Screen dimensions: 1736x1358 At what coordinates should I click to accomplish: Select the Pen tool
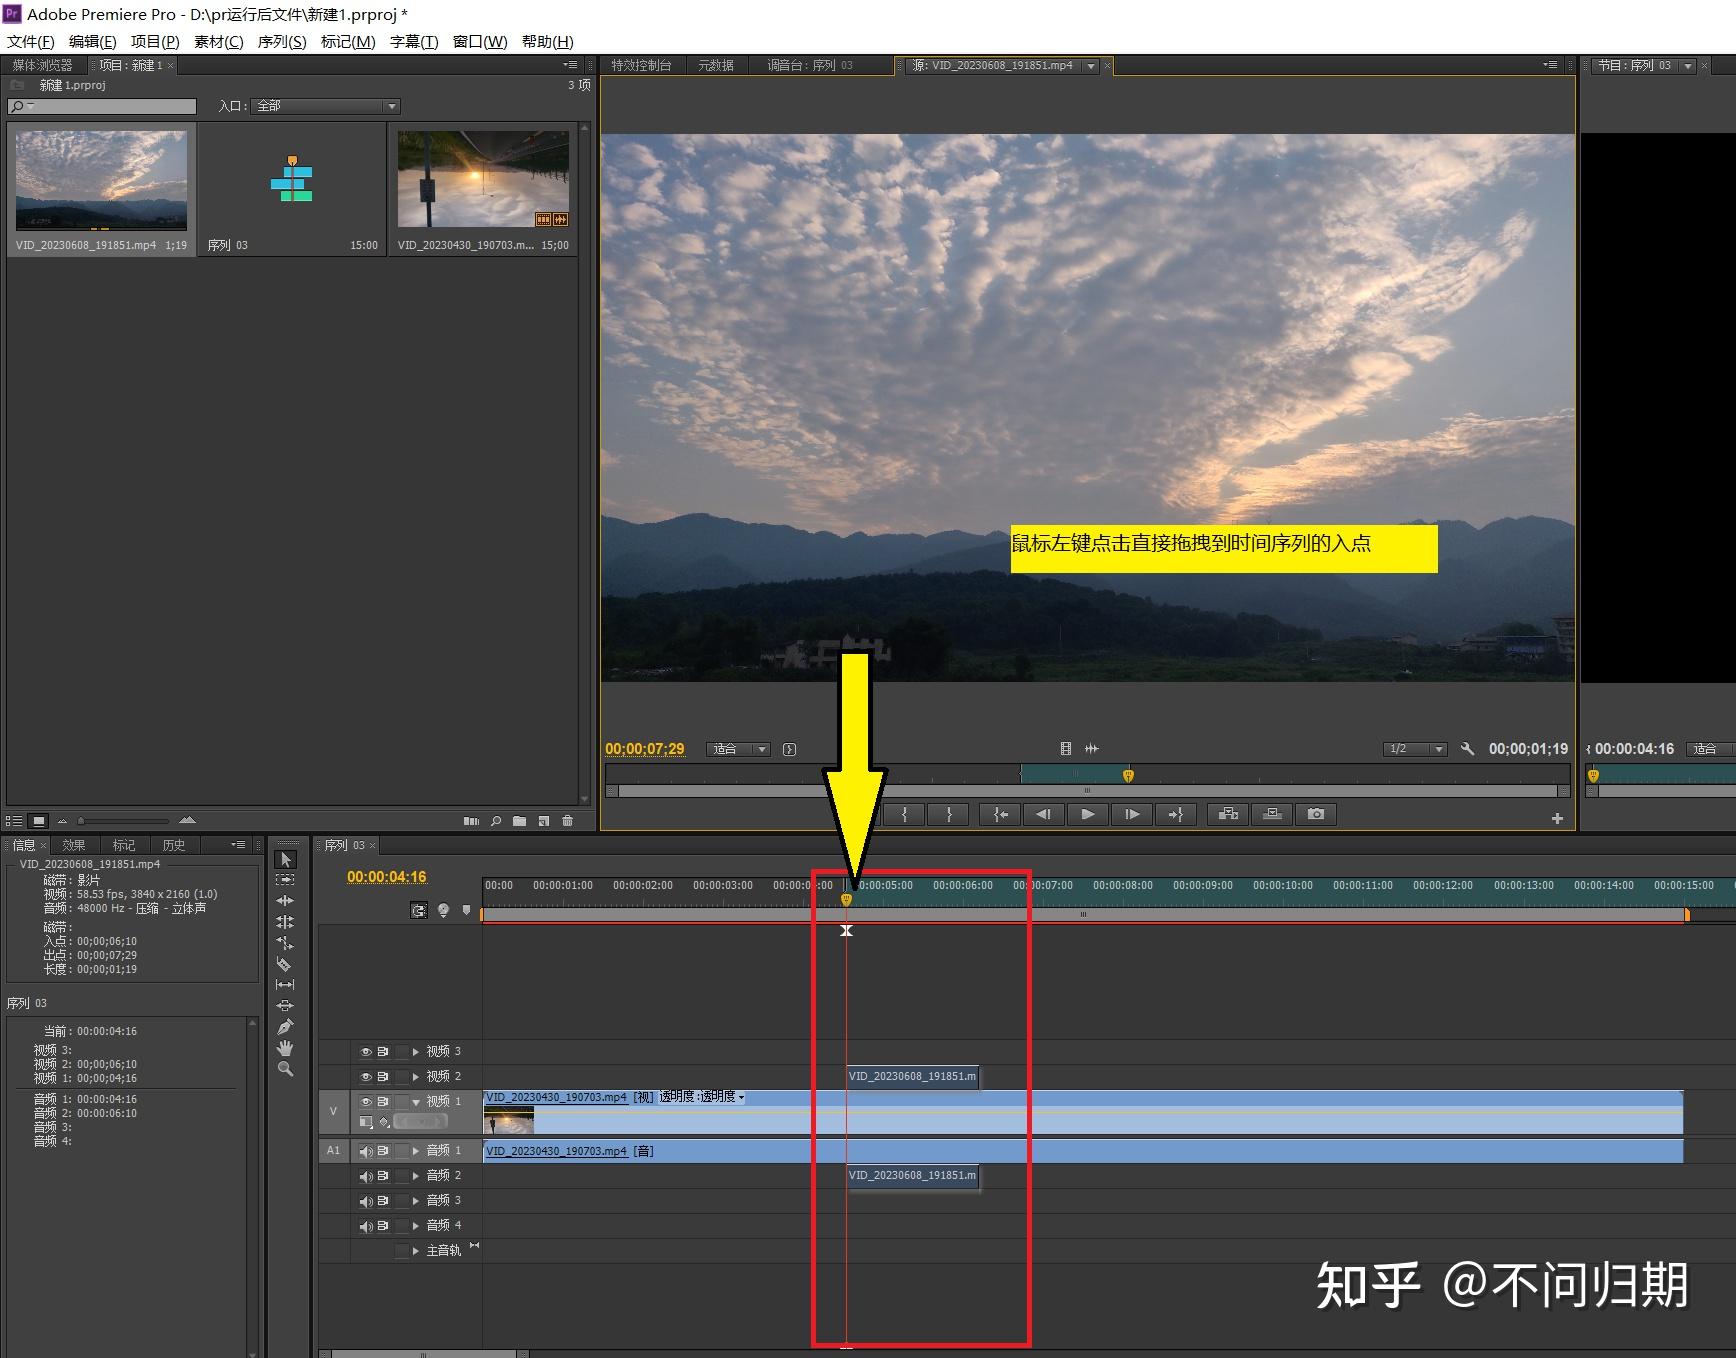(285, 1027)
